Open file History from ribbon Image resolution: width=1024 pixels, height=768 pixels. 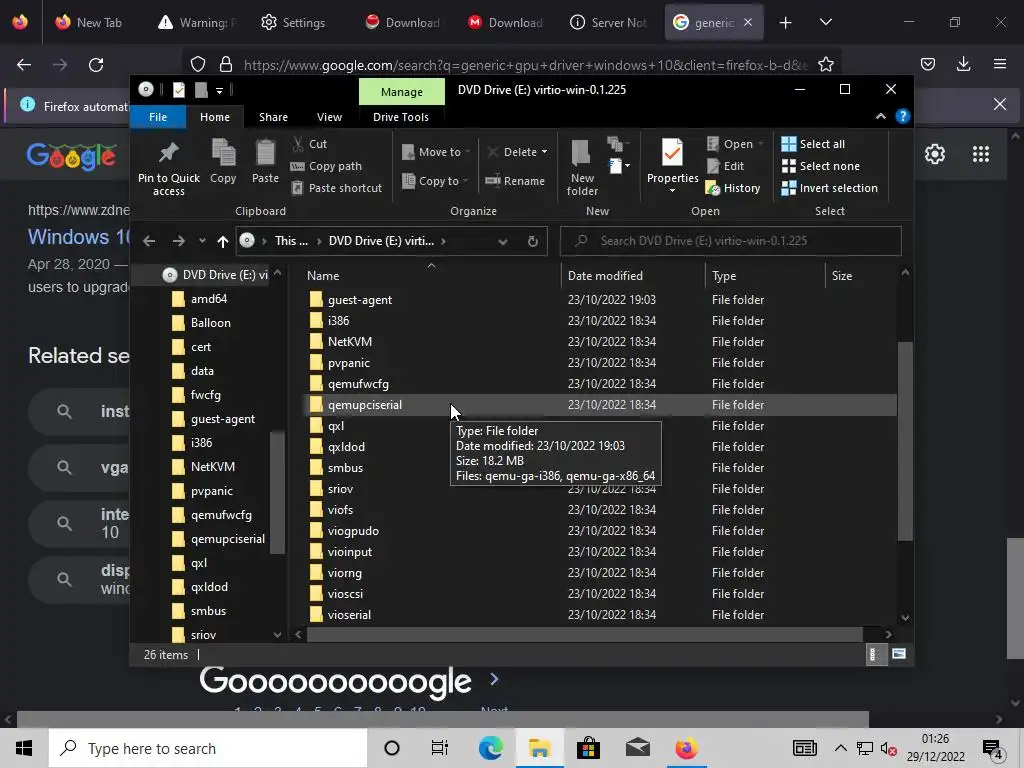733,188
